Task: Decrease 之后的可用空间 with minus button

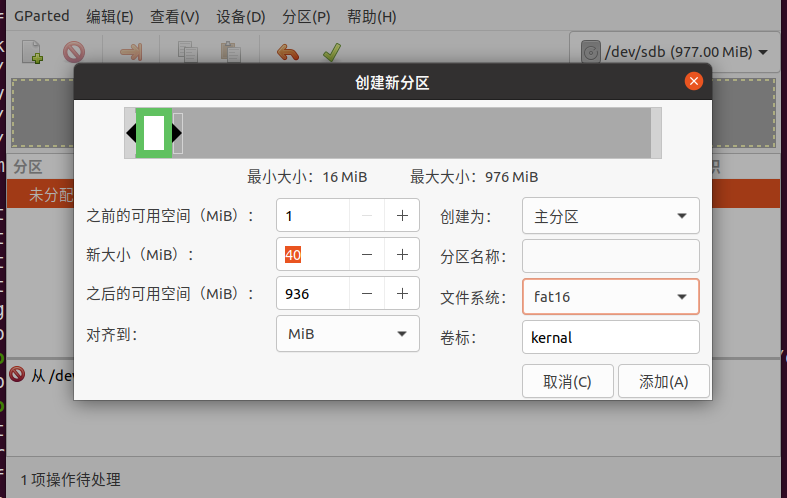Action: (367, 294)
